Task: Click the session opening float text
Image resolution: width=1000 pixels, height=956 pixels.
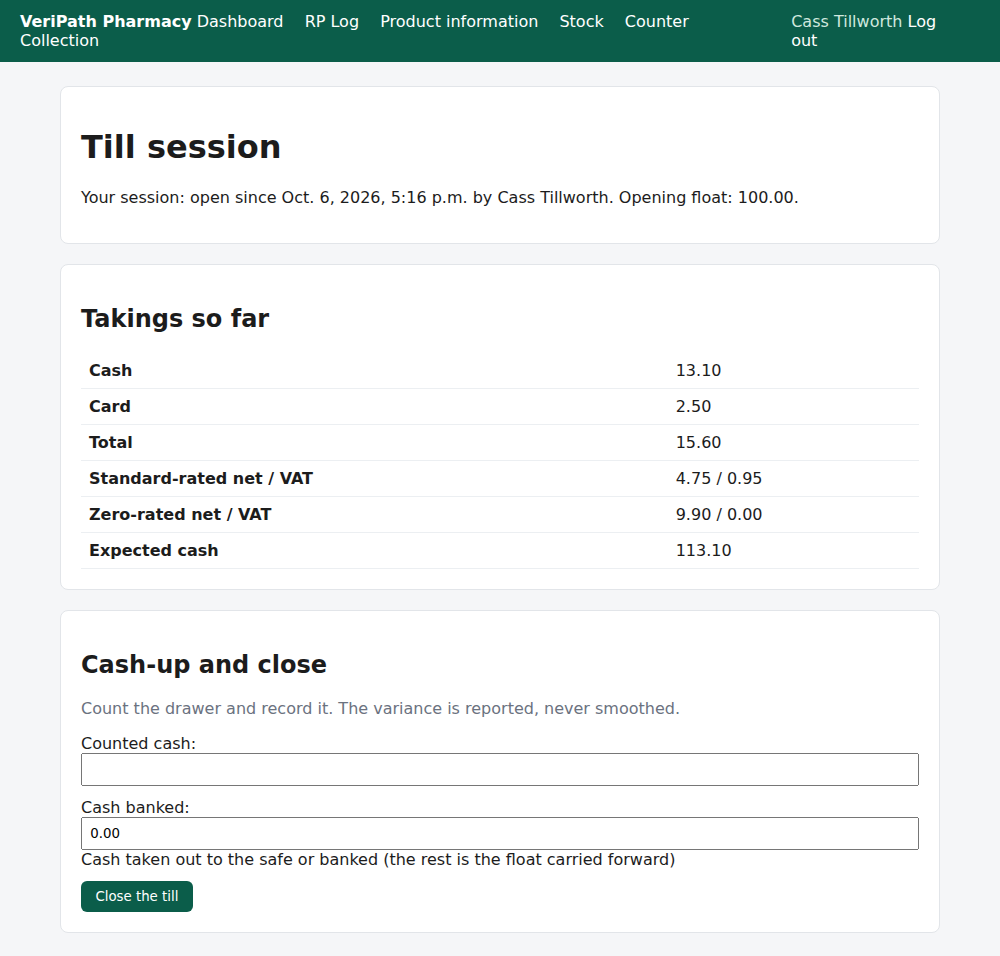Action: 439,198
